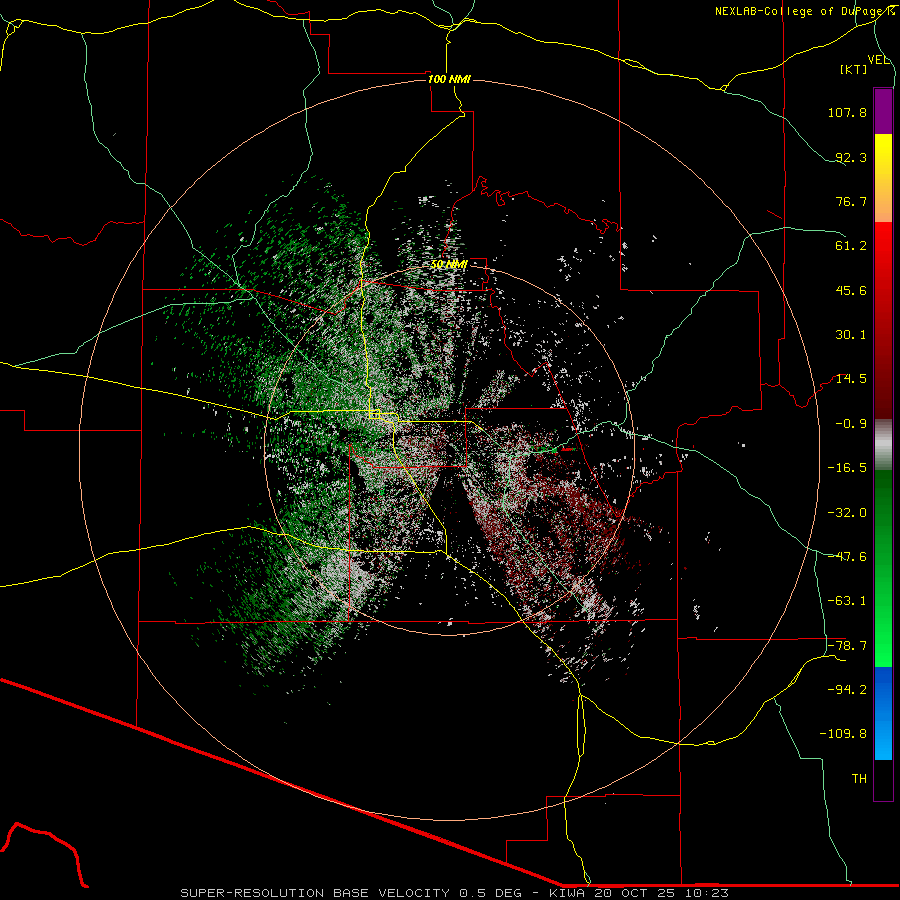Click the 50 NMI range ring label
The height and width of the screenshot is (900, 900).
click(449, 265)
